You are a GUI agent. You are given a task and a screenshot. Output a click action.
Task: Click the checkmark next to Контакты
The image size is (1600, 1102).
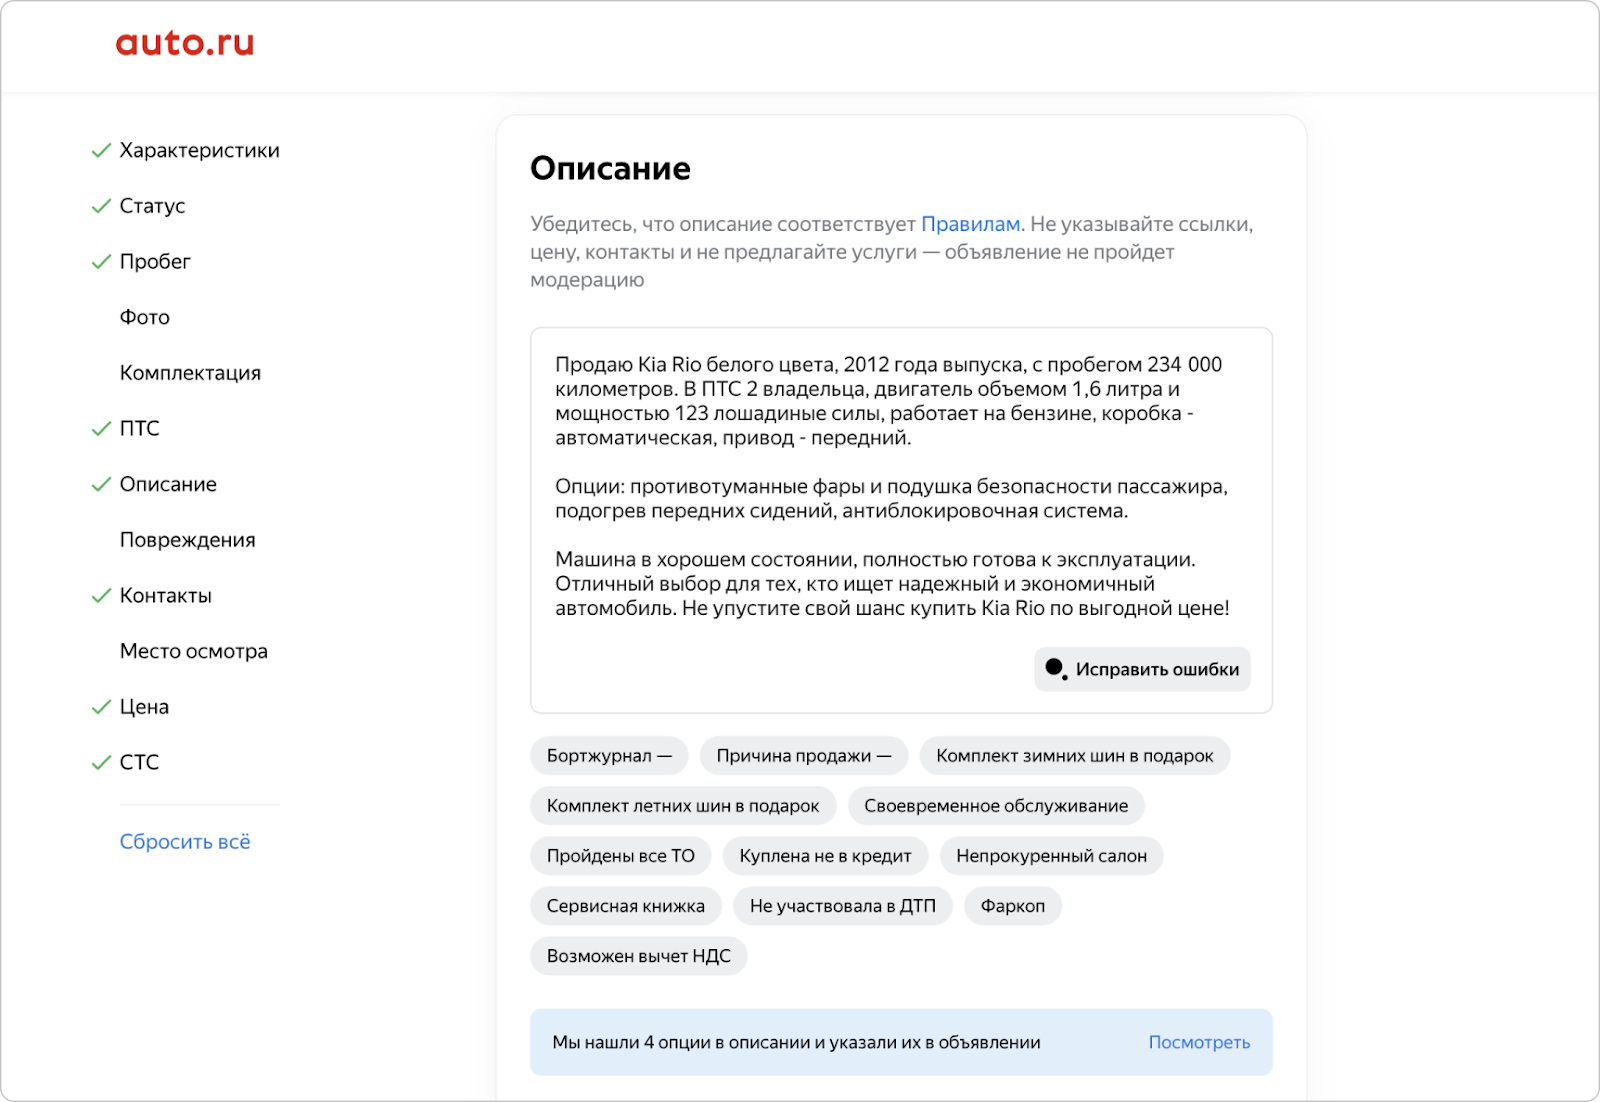101,596
